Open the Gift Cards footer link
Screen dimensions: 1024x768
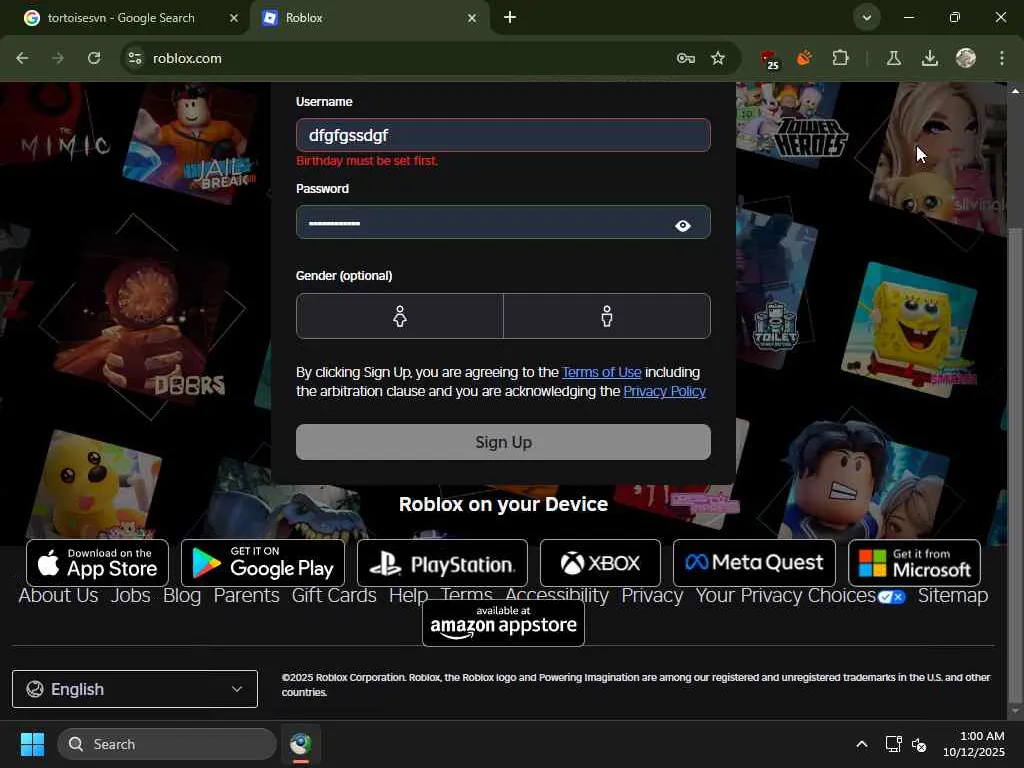tap(334, 596)
